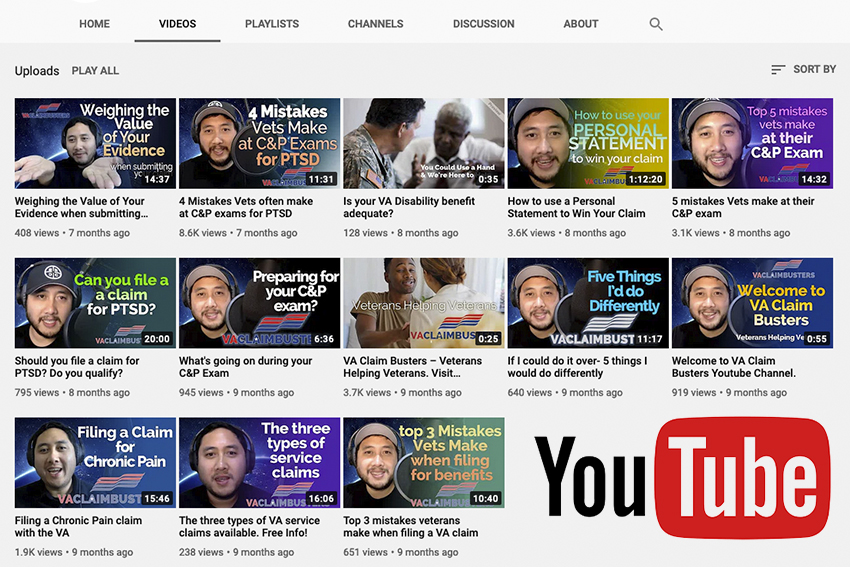
Task: Click title What's going on during your C&P Exam
Action: point(246,367)
